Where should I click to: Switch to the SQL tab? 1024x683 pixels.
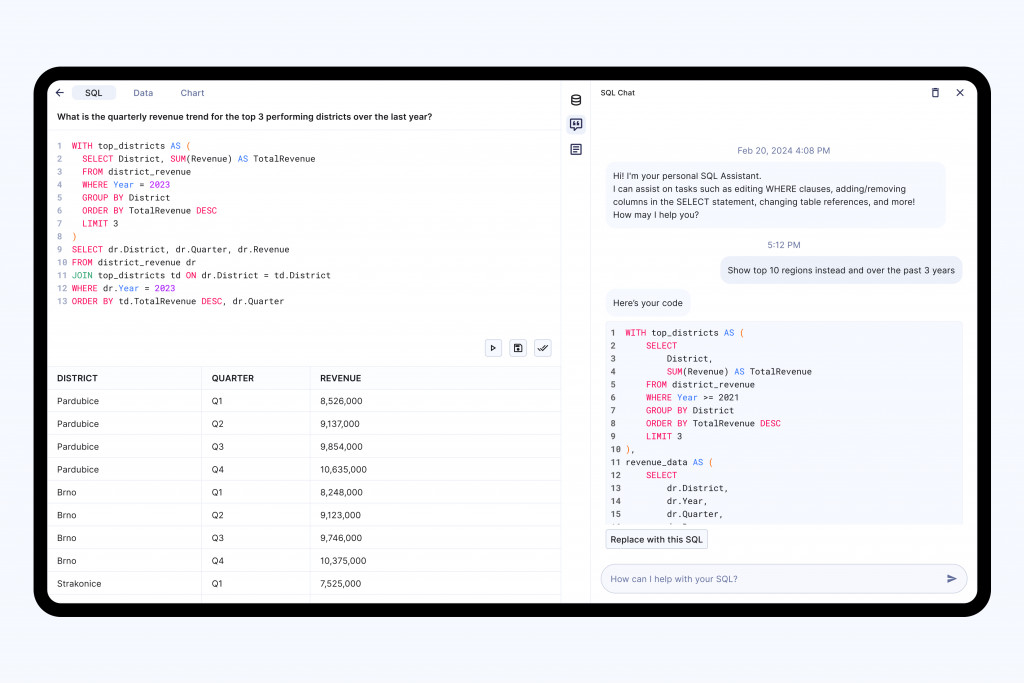[x=93, y=93]
